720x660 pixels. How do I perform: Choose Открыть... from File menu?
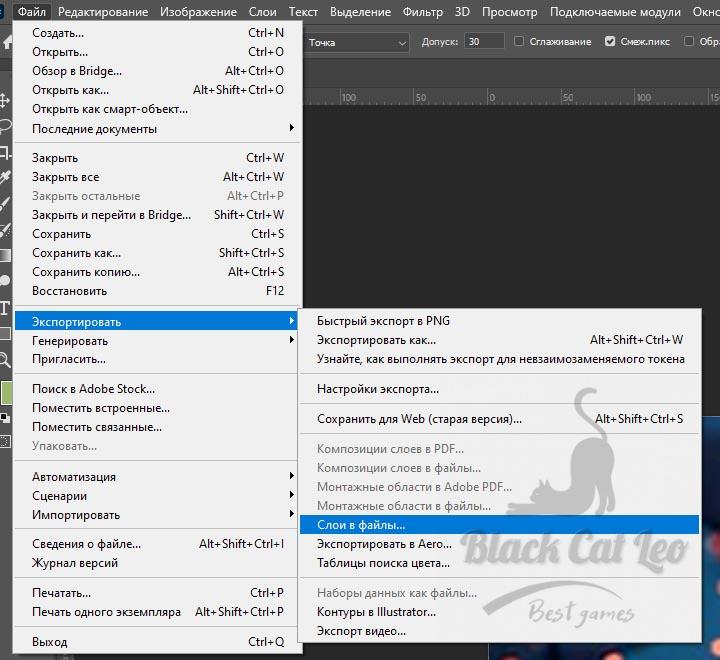[157, 51]
